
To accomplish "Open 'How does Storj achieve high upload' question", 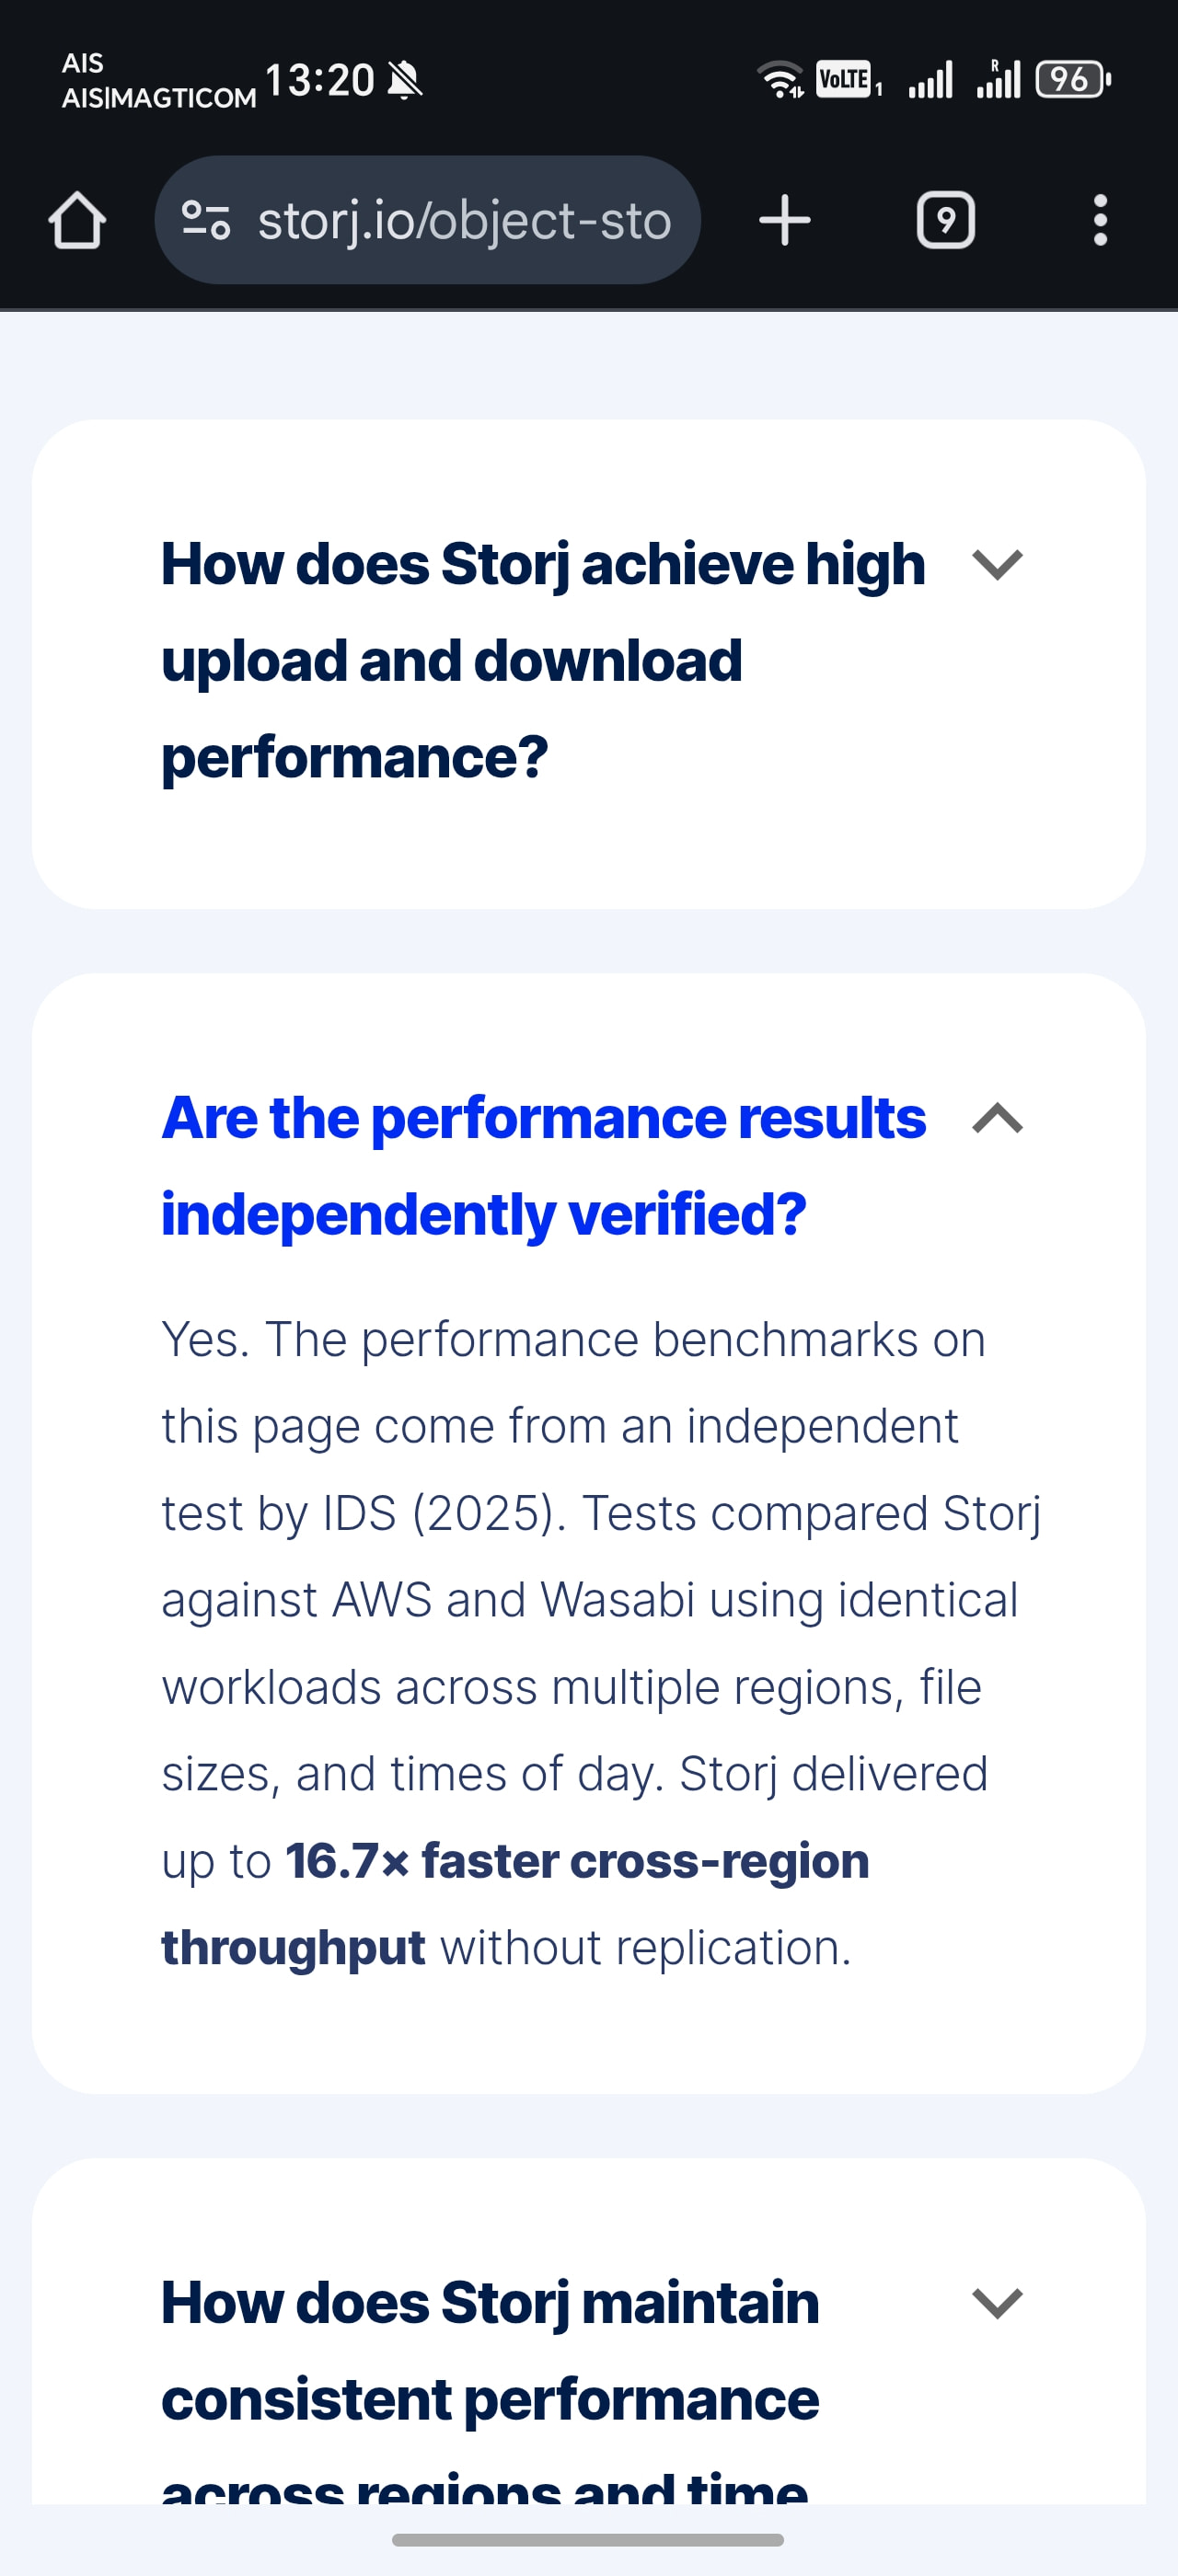I will click(543, 660).
